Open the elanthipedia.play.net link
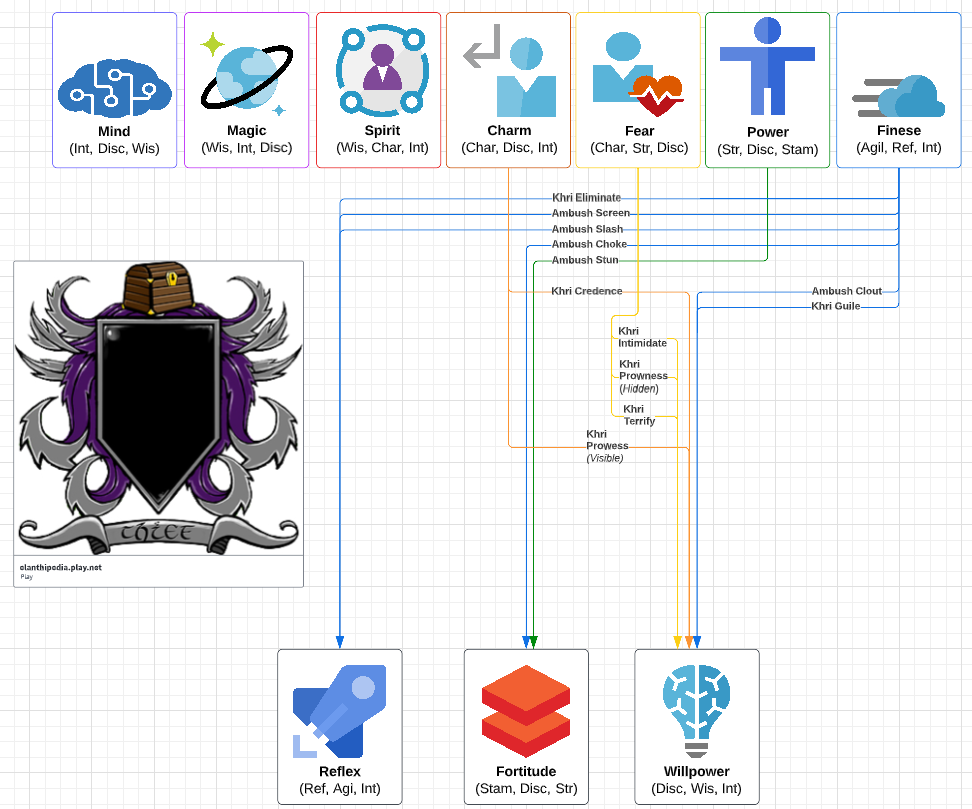The height and width of the screenshot is (809, 972). pos(60,567)
